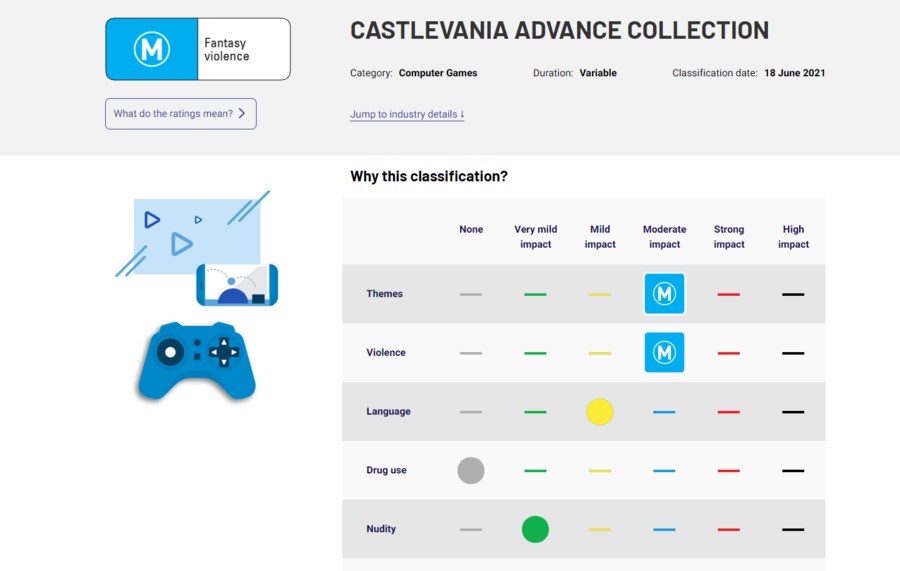
Task: Click the Themes row label
Action: 385,294
